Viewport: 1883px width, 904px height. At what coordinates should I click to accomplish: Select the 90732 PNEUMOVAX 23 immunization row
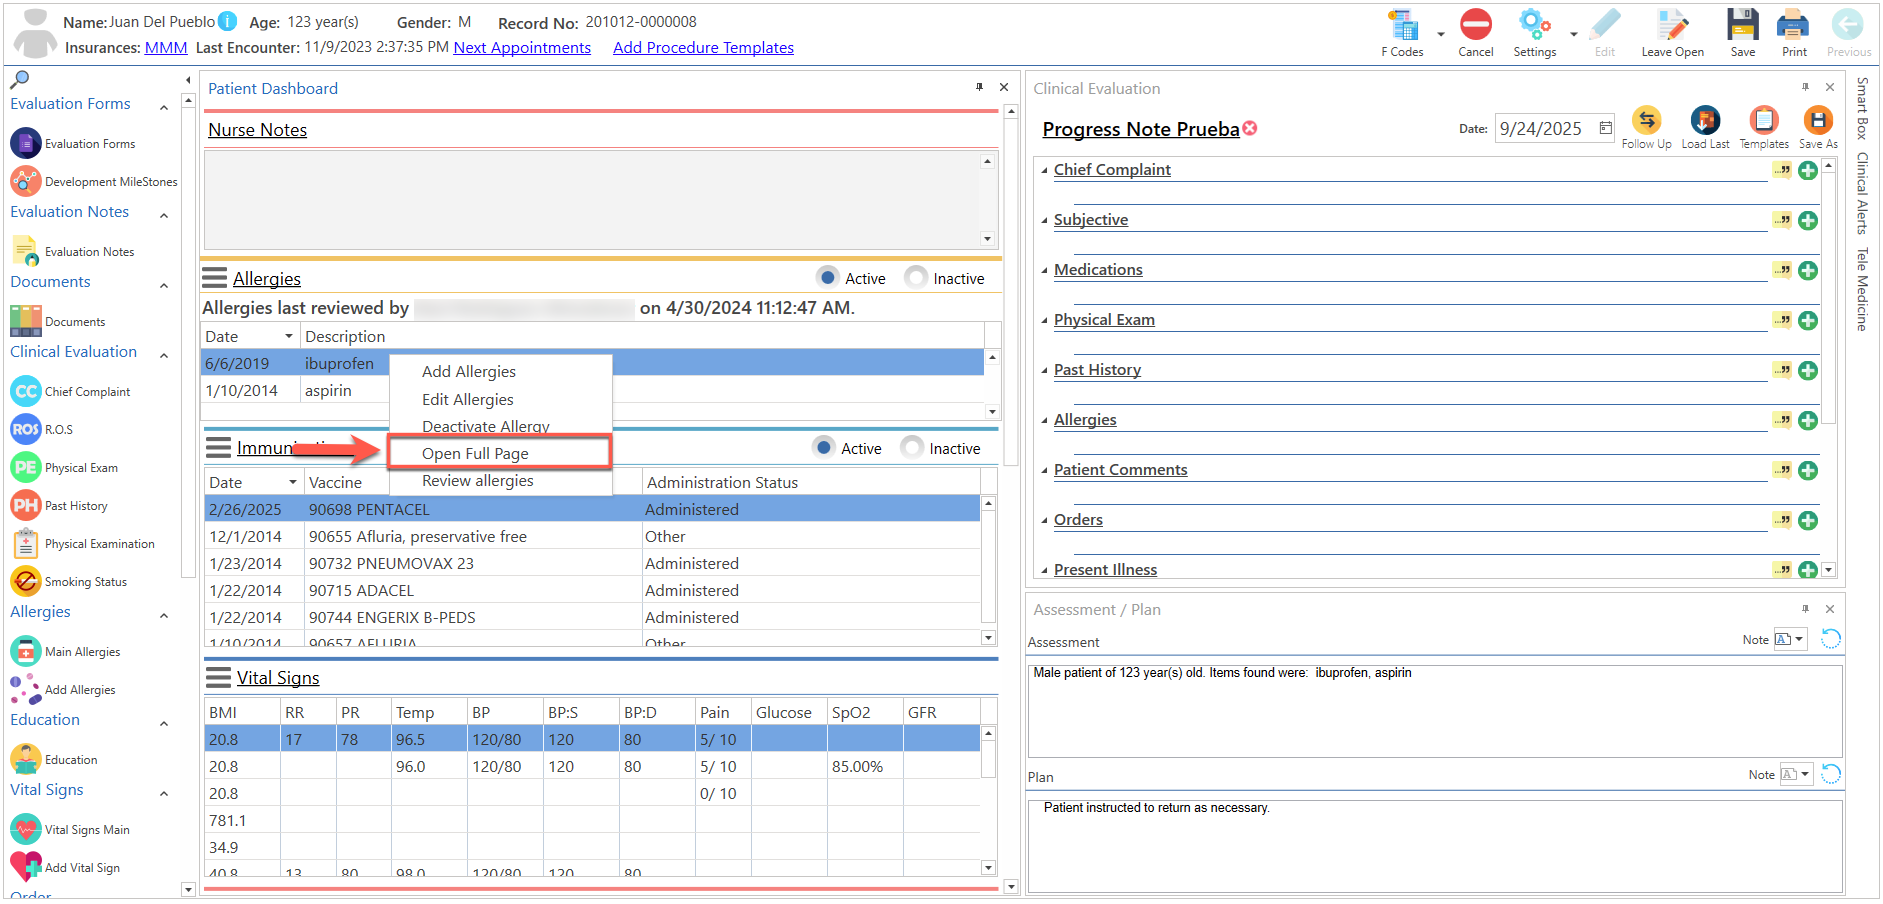[x=592, y=563]
